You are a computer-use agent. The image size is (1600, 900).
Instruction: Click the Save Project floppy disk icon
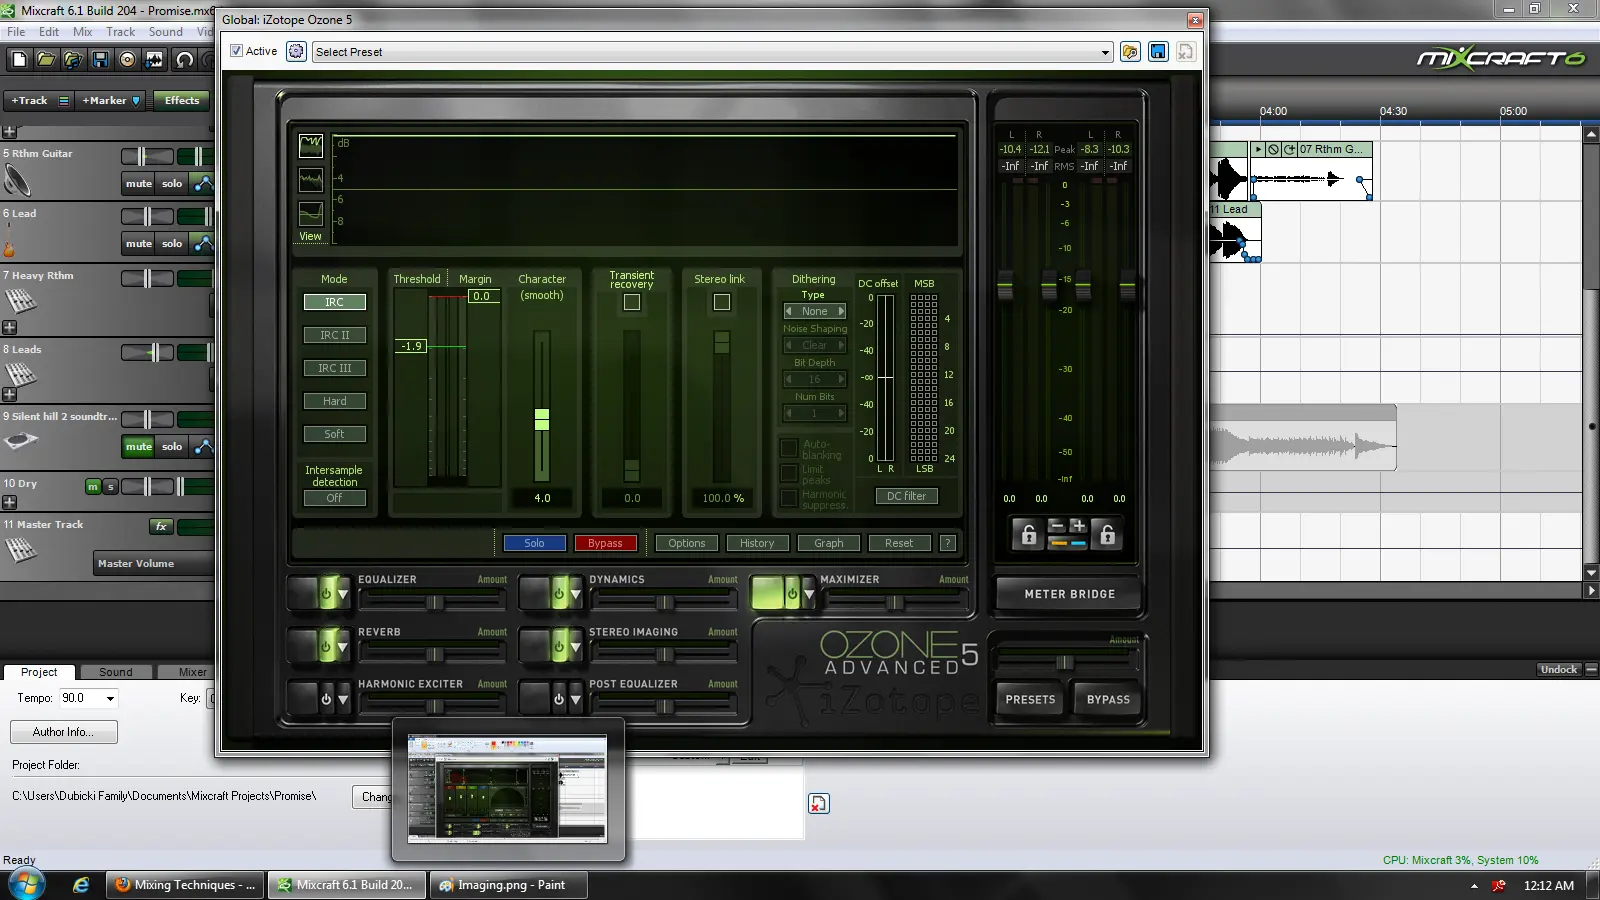(x=100, y=60)
